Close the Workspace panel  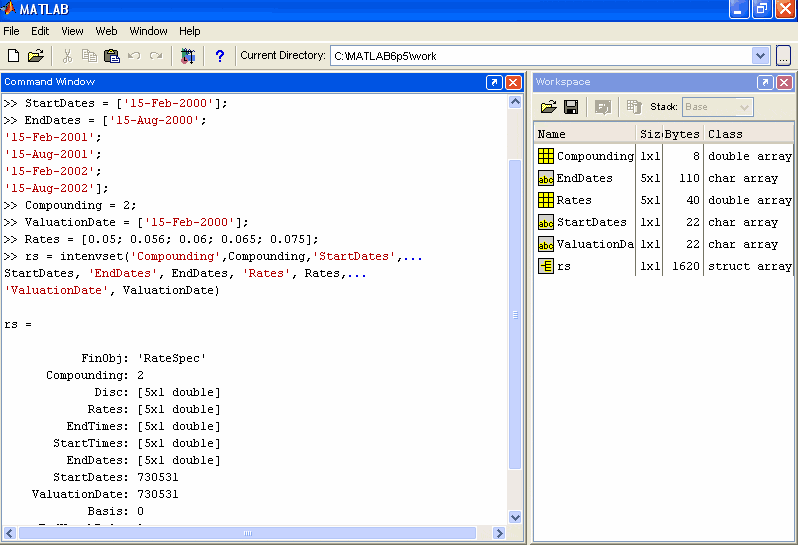pos(784,82)
